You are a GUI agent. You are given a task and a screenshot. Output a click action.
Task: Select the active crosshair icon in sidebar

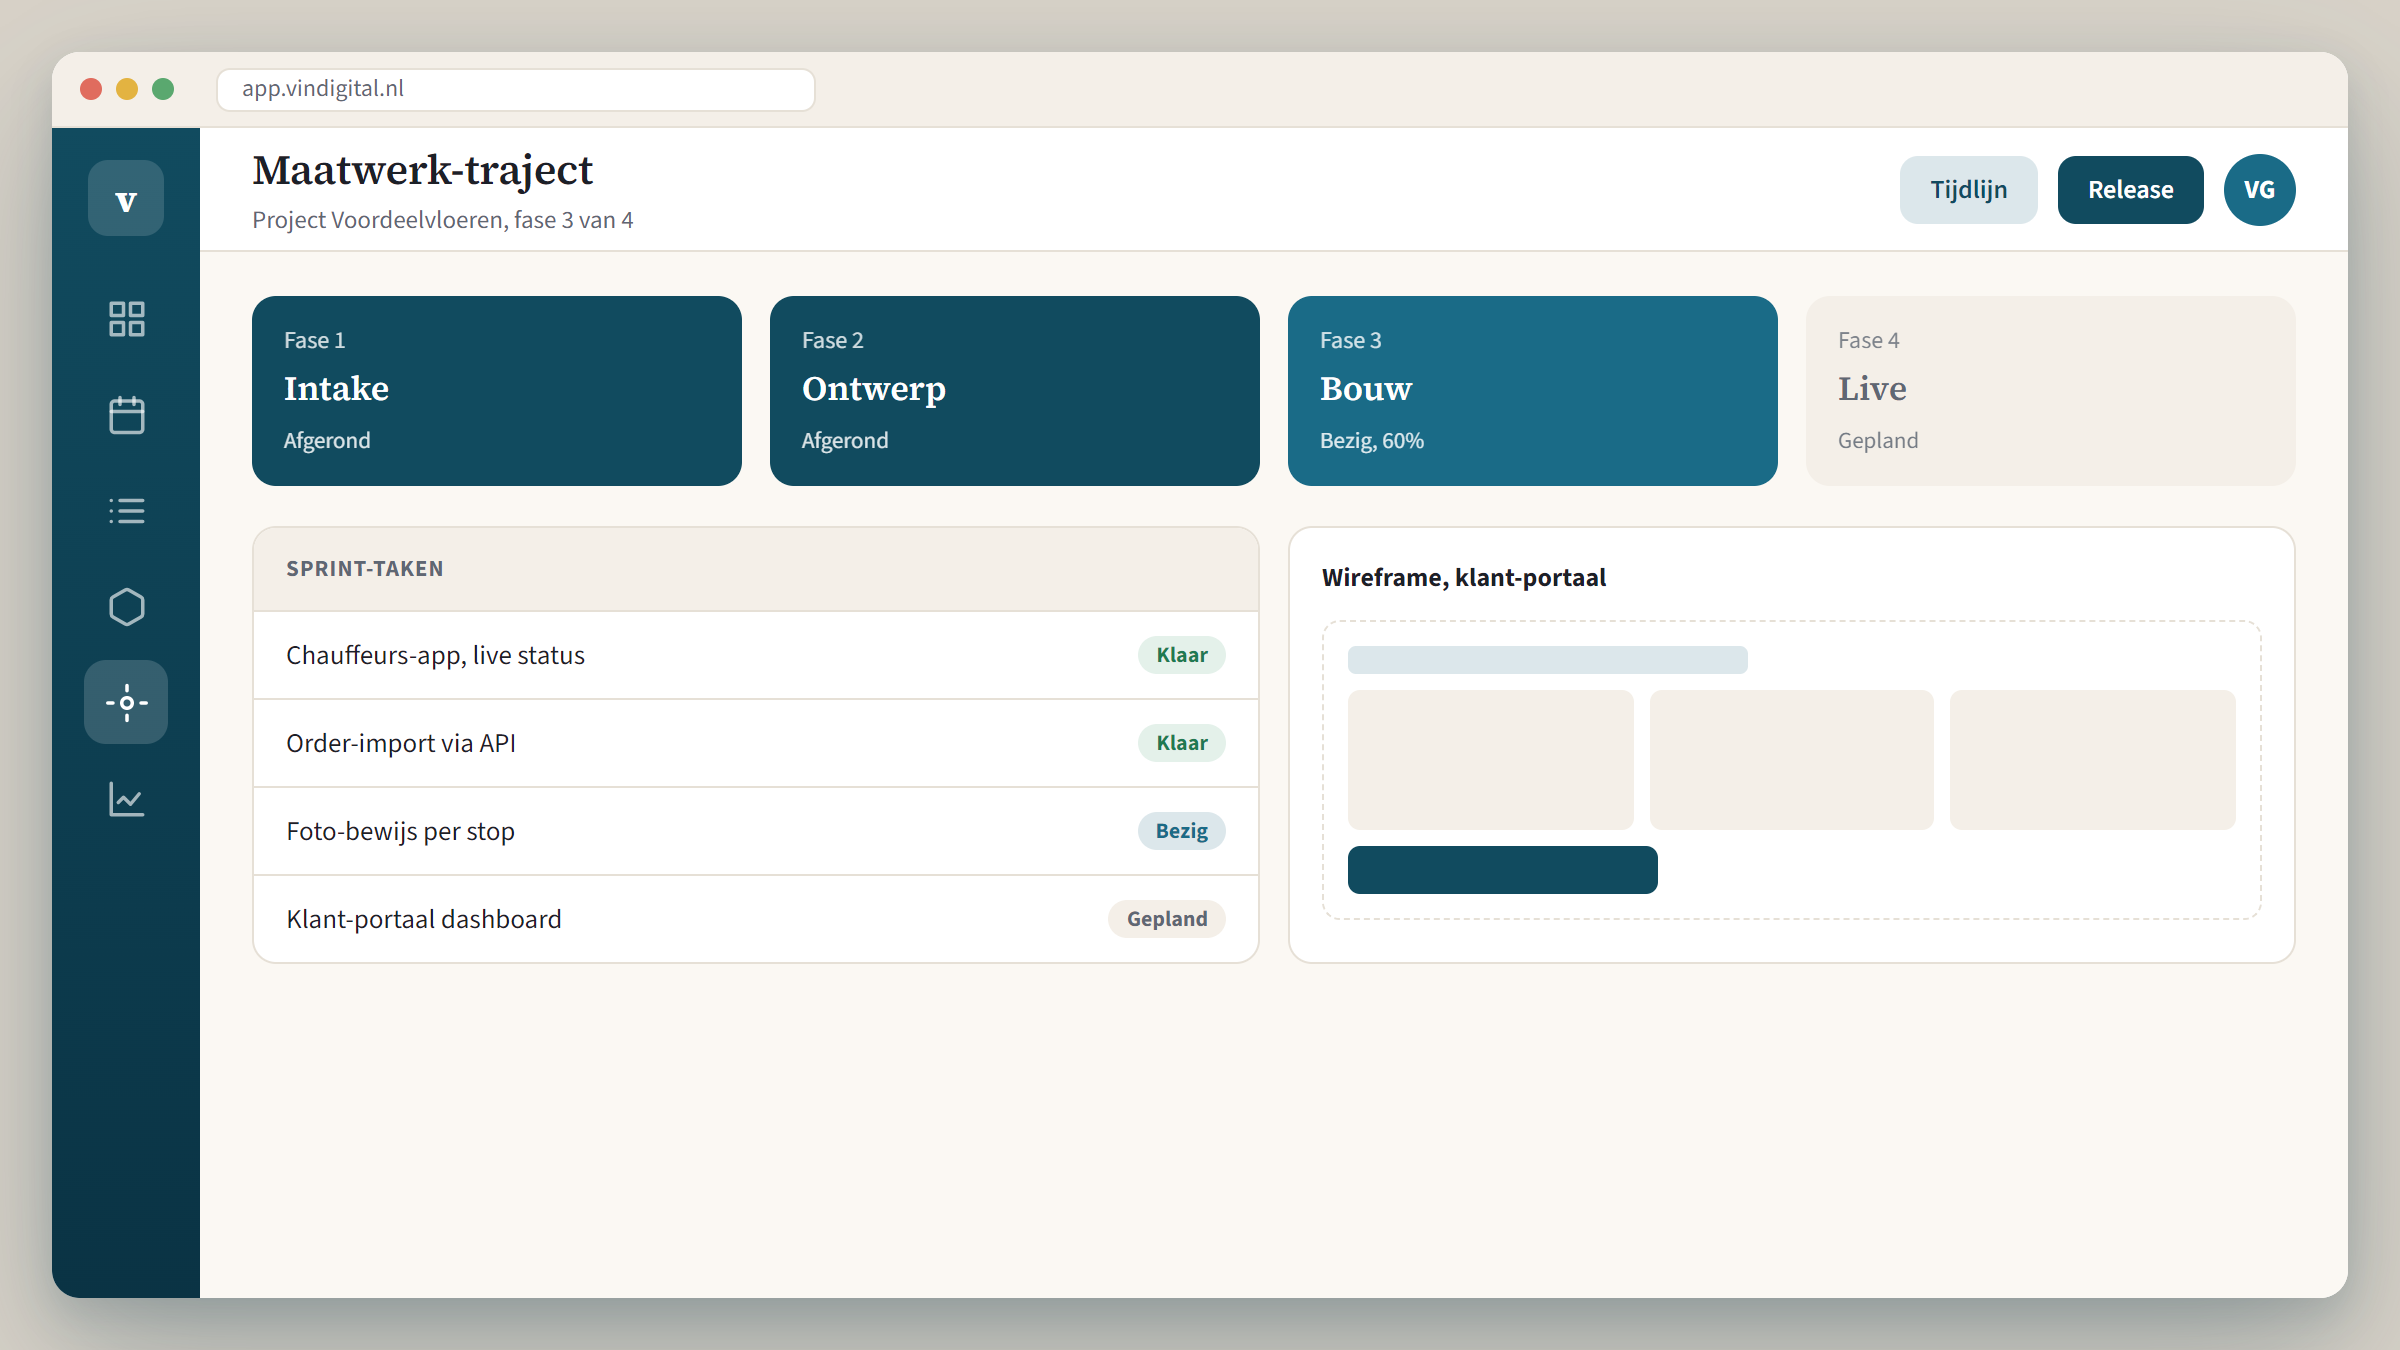coord(126,702)
